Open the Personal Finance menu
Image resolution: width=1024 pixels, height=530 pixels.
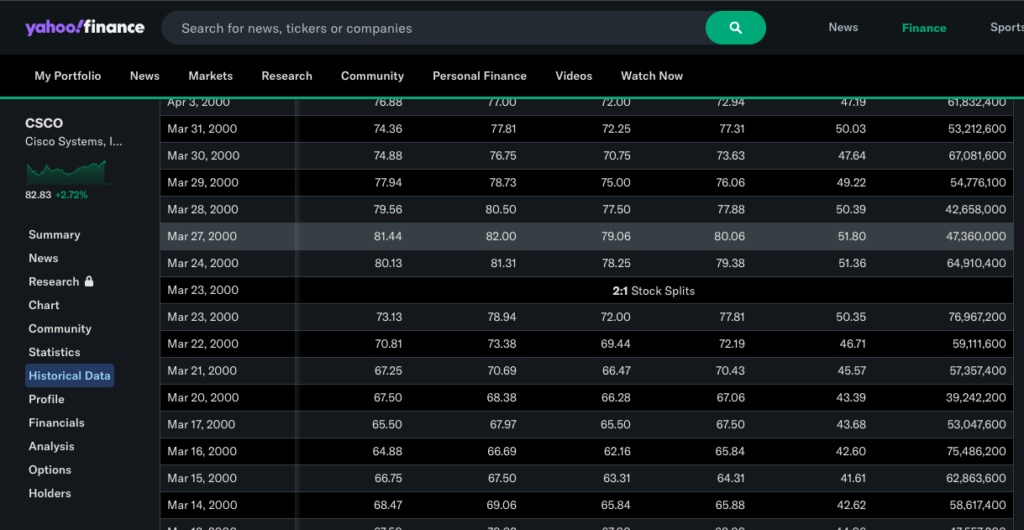(479, 76)
